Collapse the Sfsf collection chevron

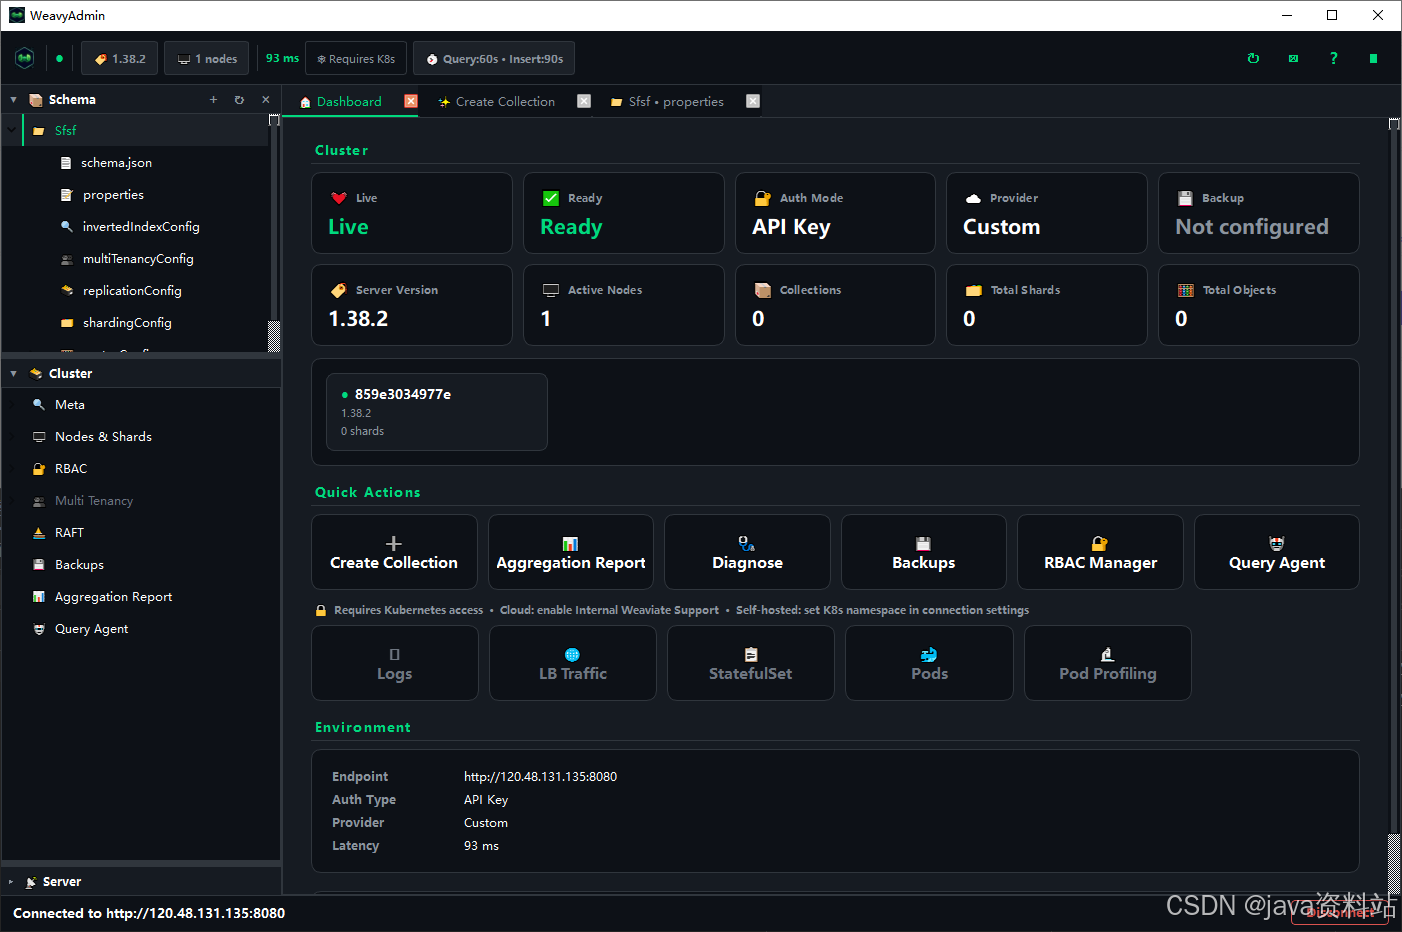tap(12, 131)
